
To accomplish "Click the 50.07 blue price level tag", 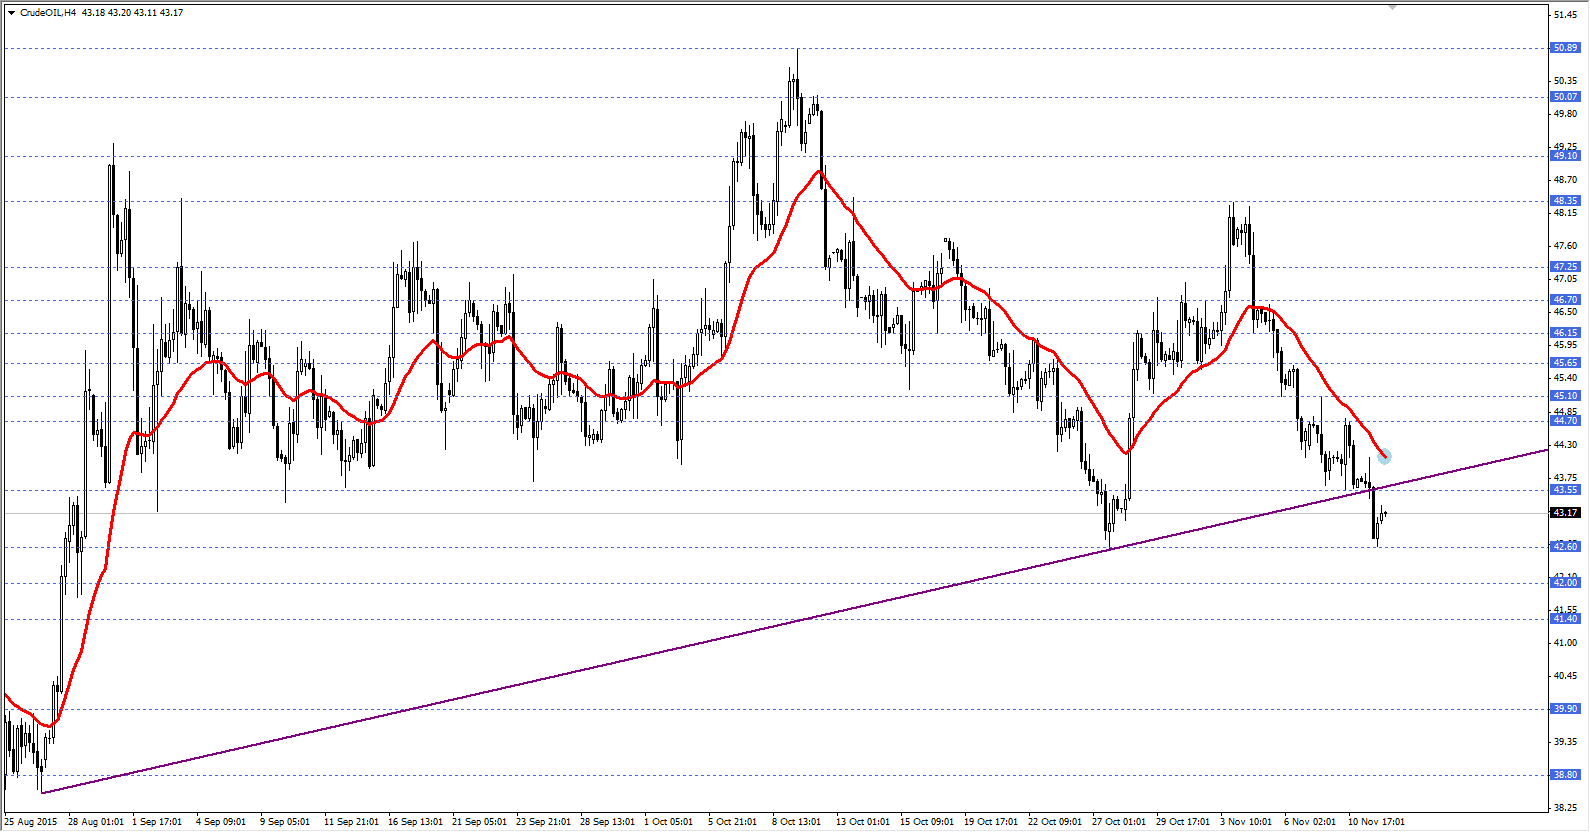I will 1565,97.
